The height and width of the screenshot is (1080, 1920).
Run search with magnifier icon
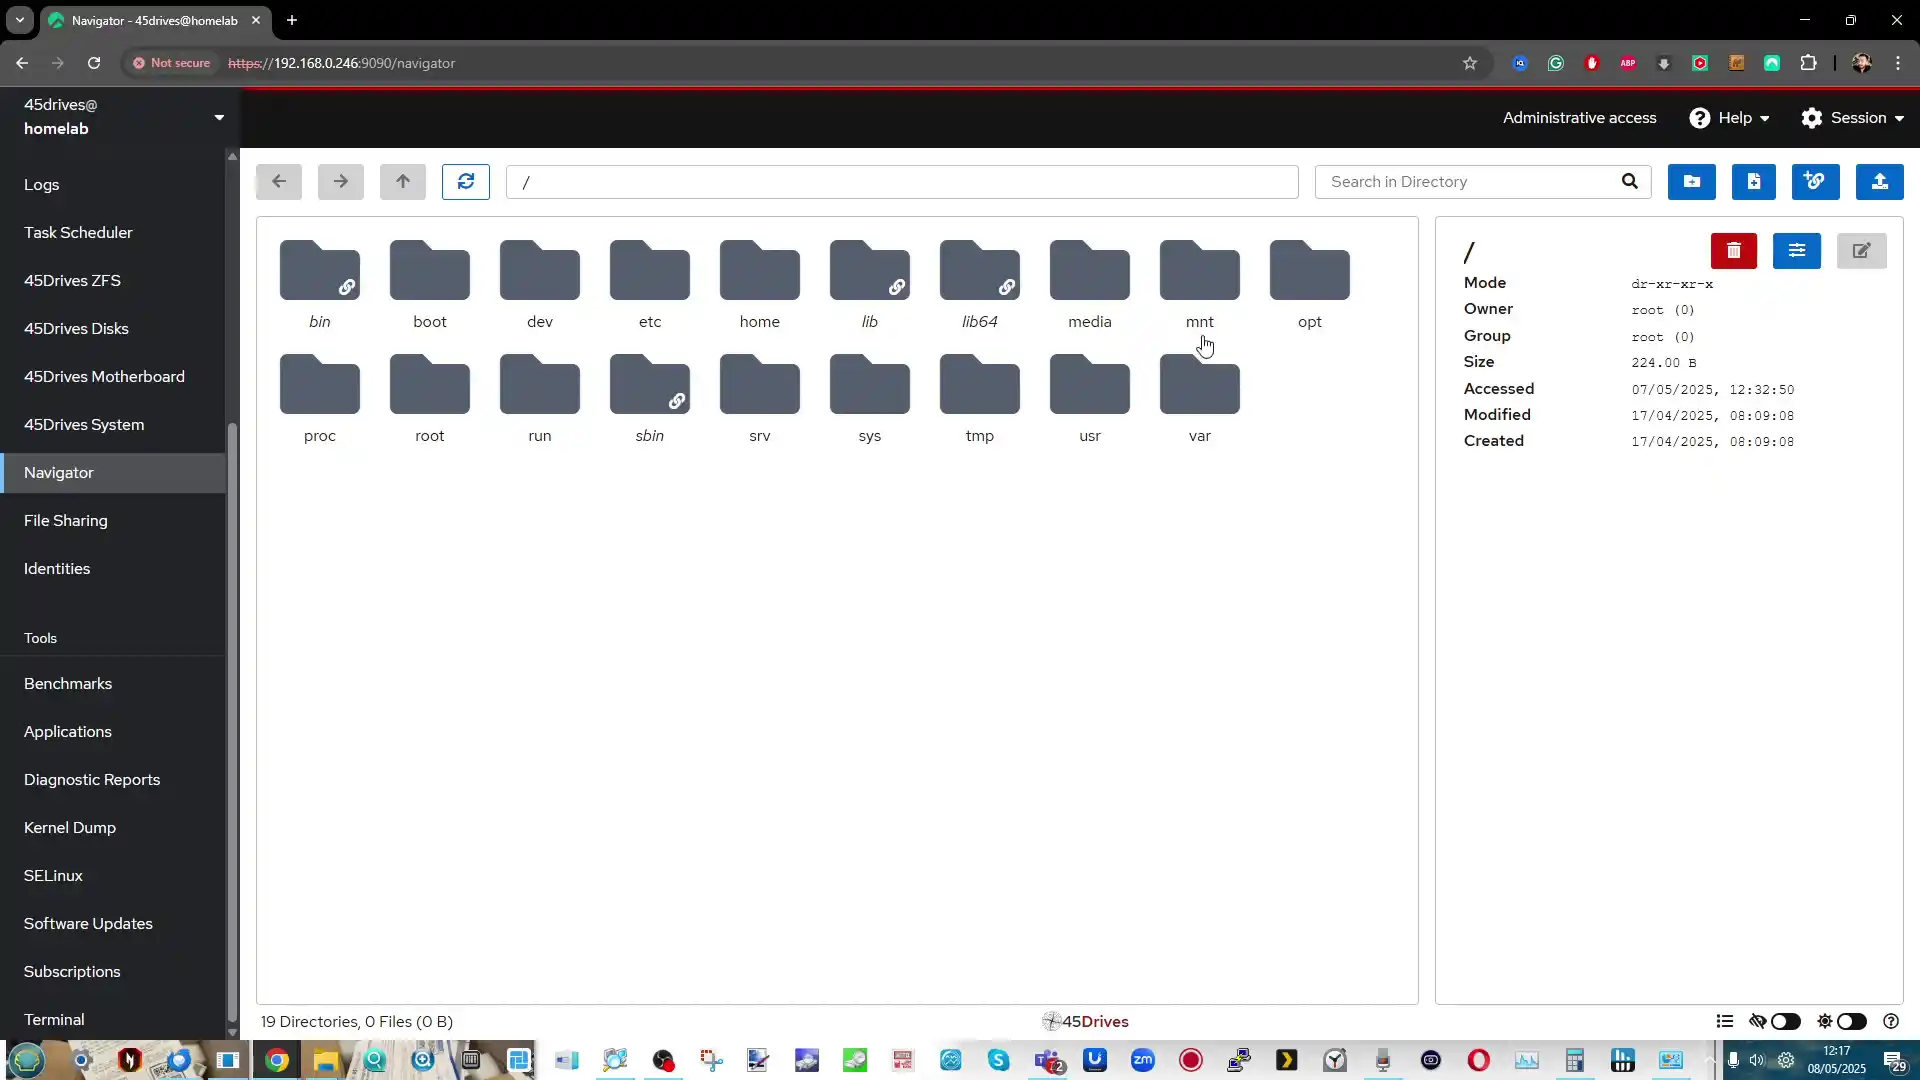point(1630,182)
